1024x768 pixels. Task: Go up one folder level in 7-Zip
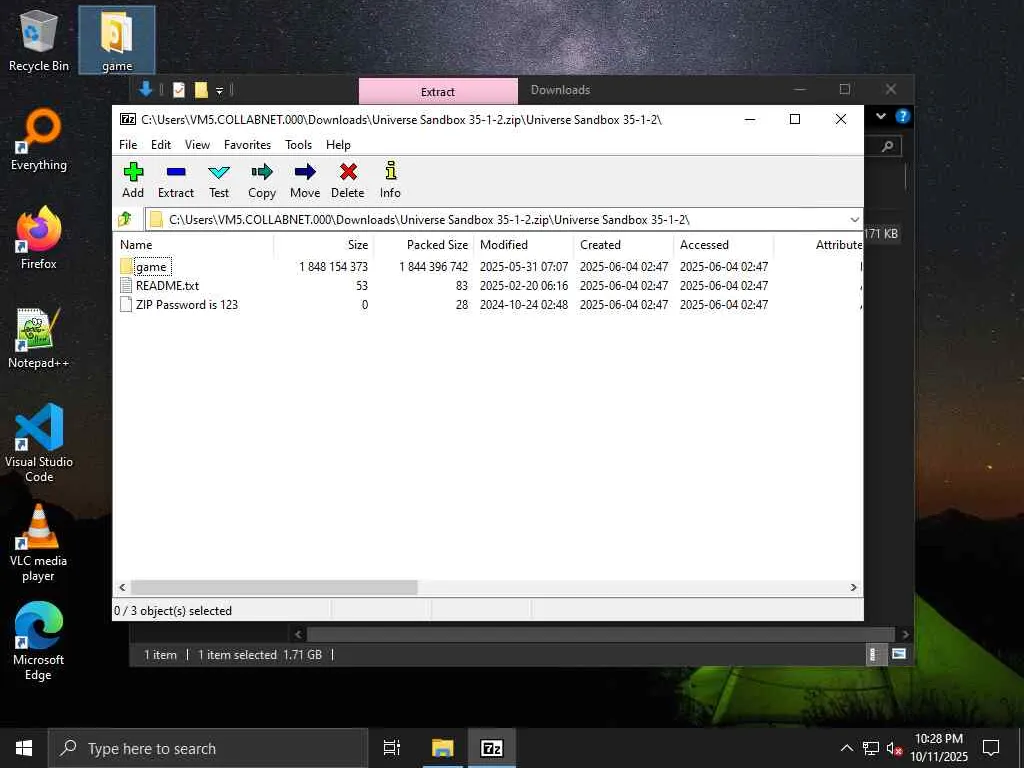coord(125,219)
